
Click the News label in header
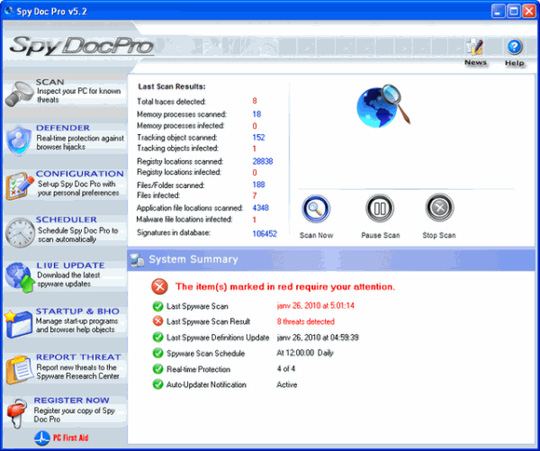click(x=475, y=63)
